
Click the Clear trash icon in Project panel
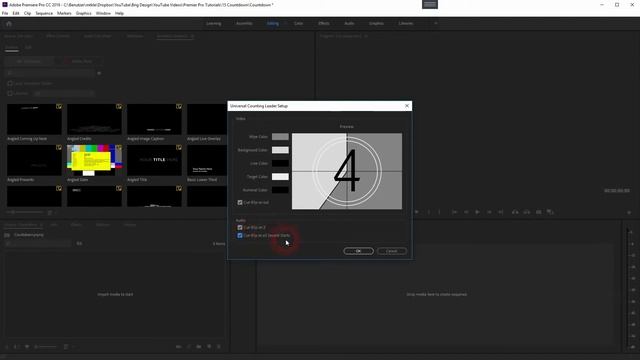(219, 347)
